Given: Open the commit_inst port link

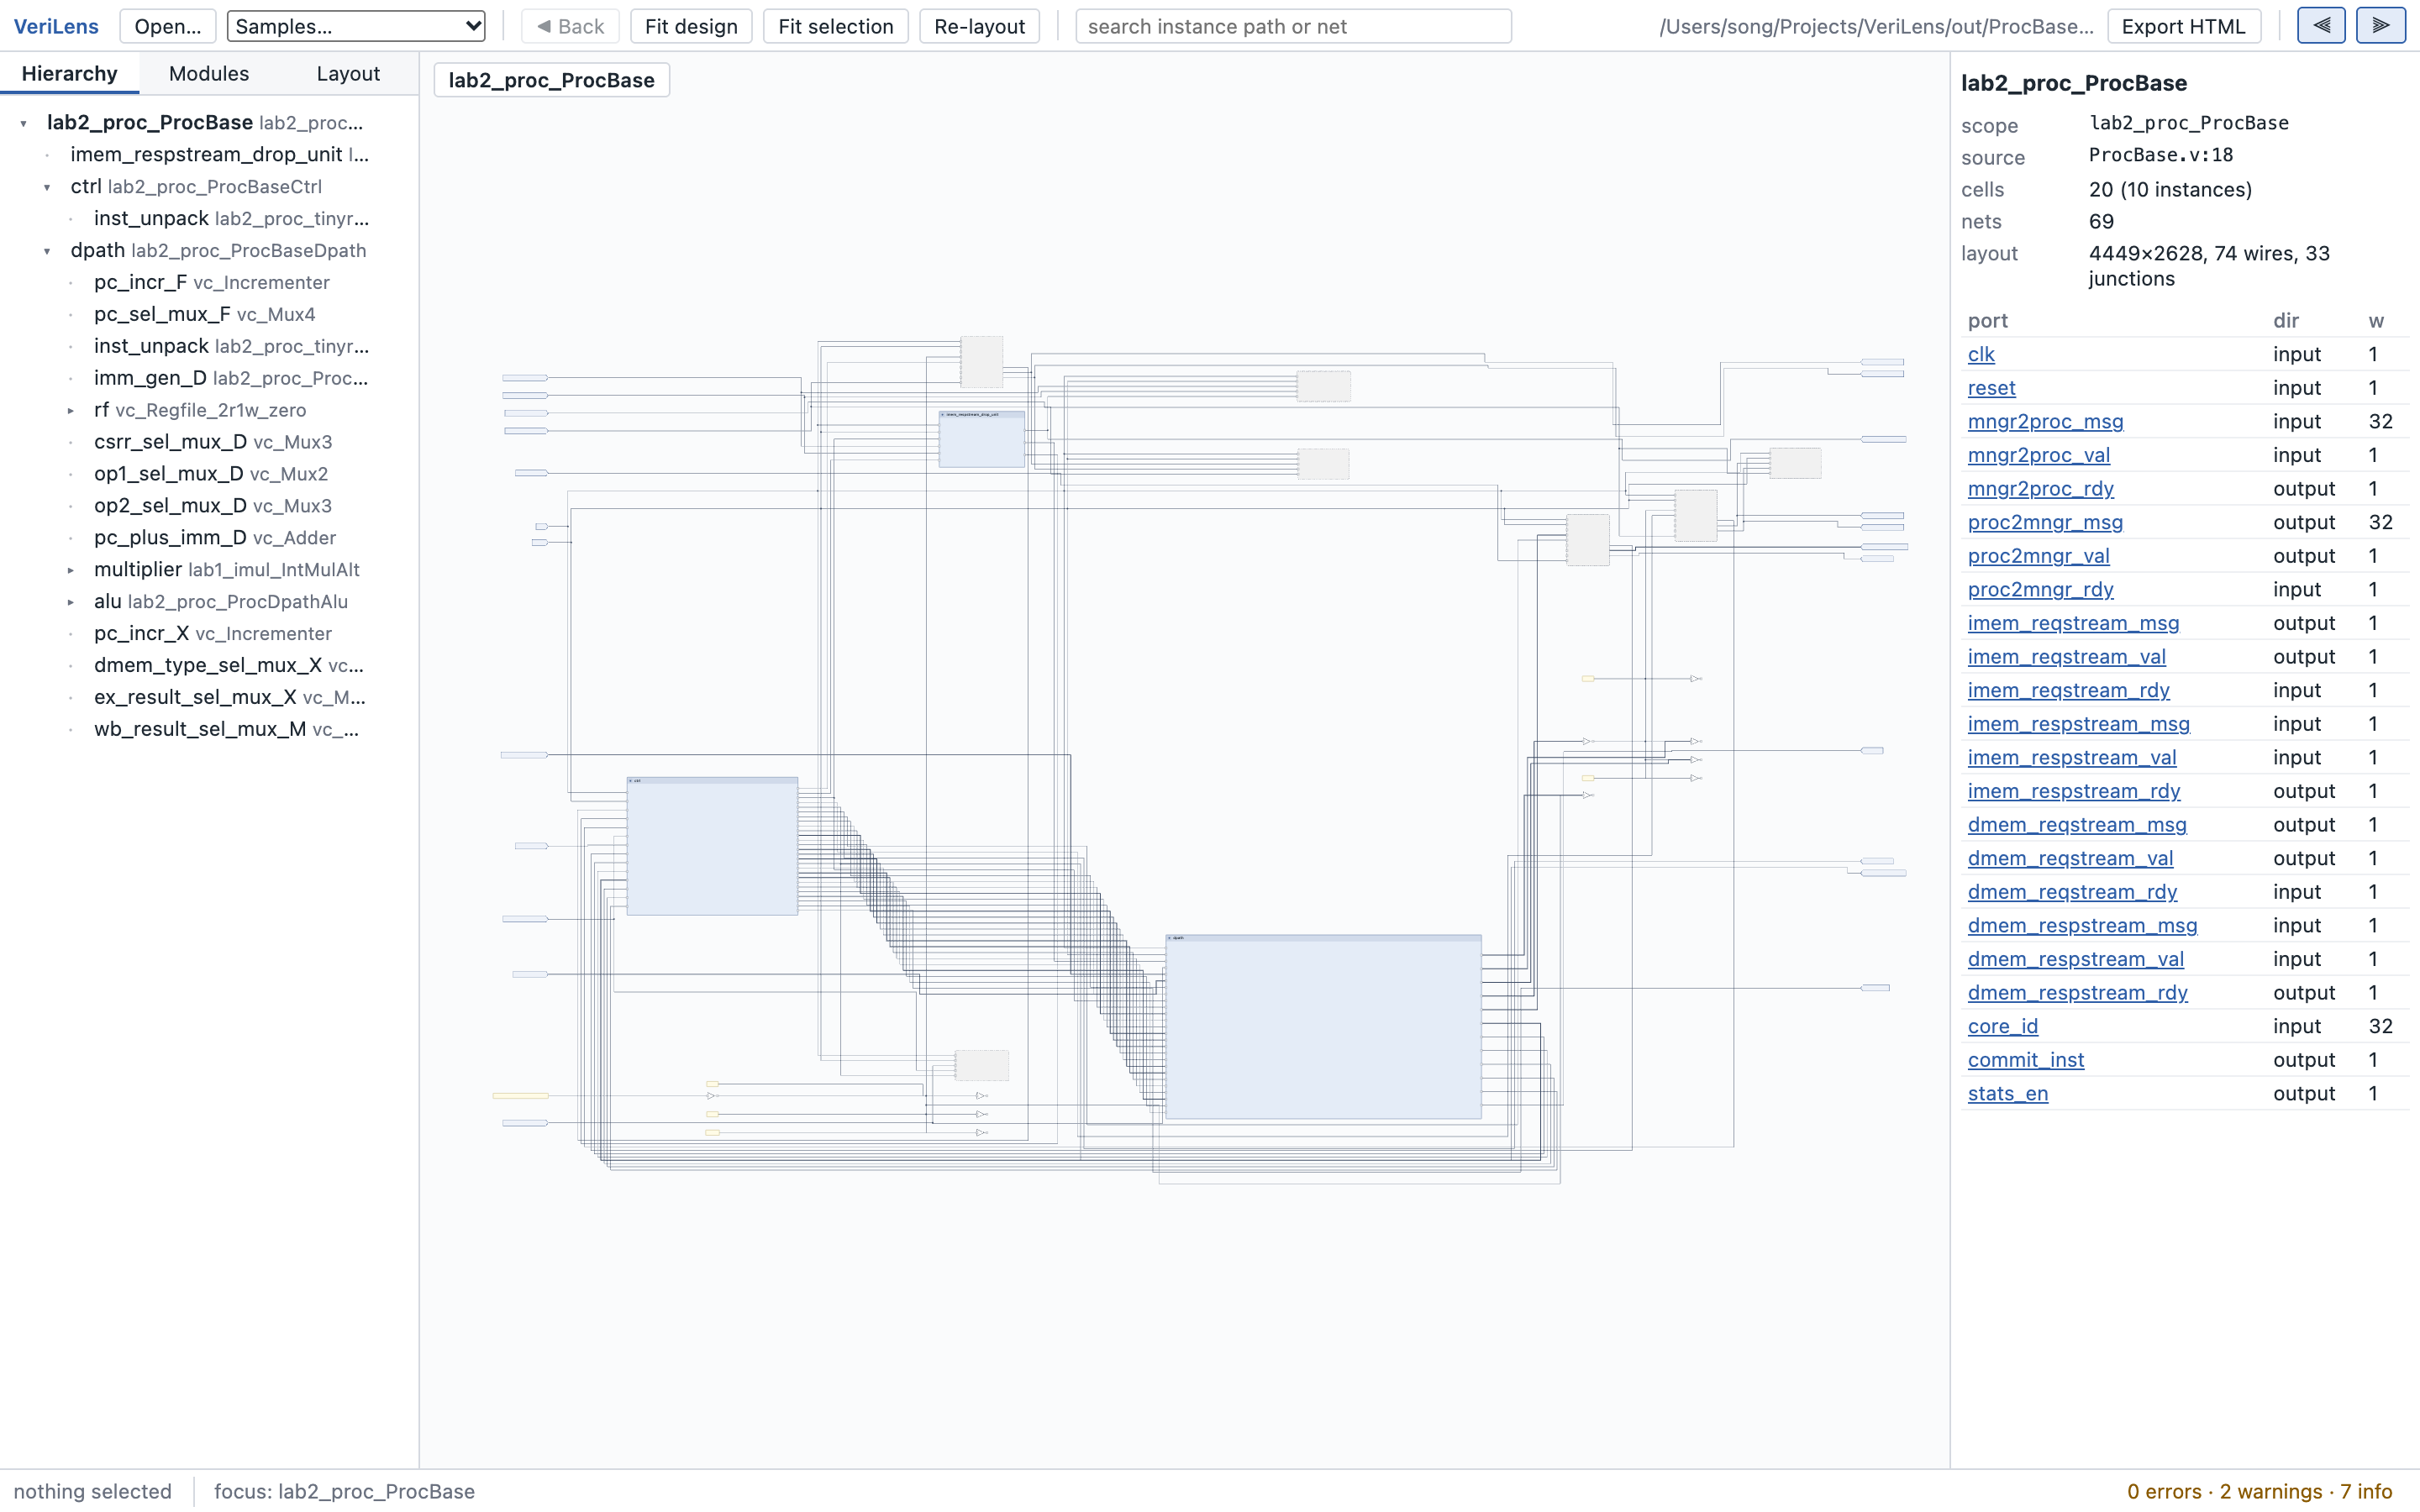Looking at the screenshot, I should tap(2025, 1059).
